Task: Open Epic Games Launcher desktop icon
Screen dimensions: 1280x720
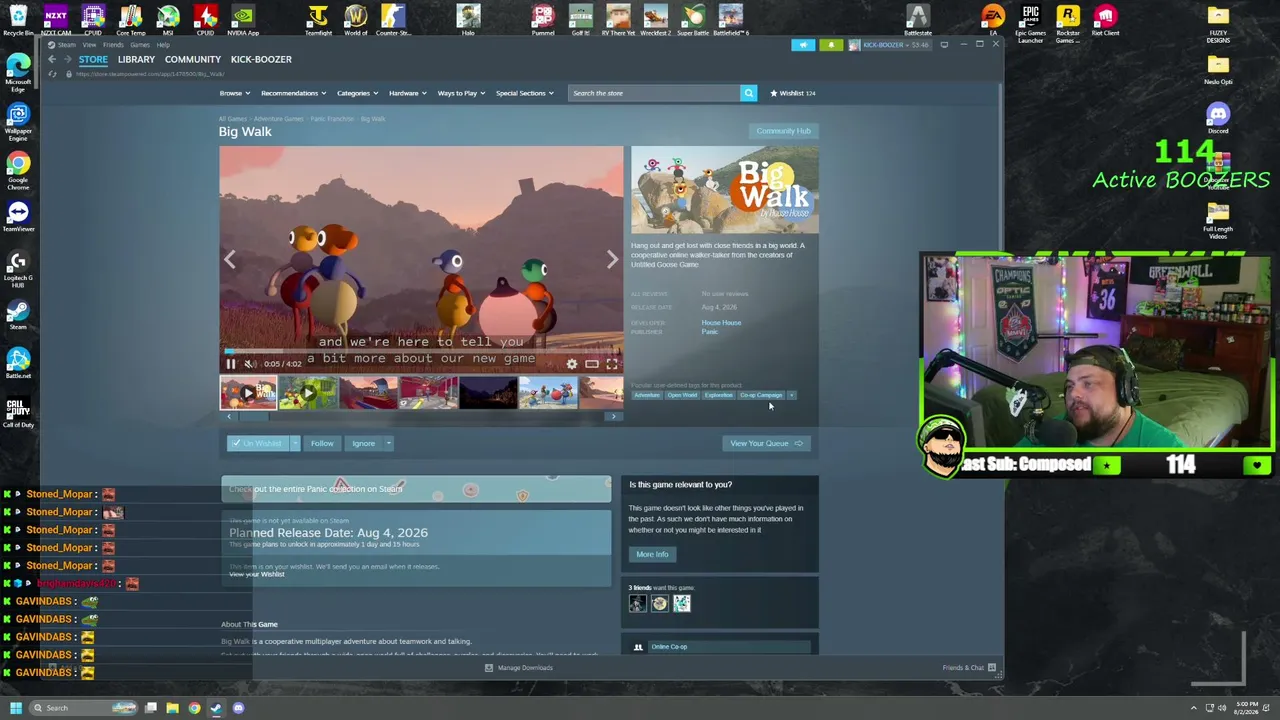Action: 1030,24
